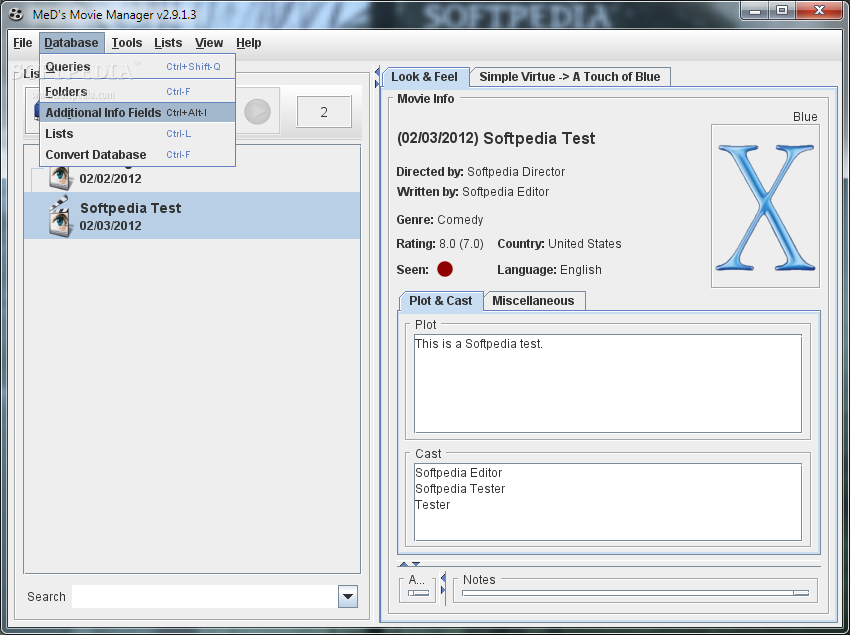Viewport: 850px width, 635px height.
Task: Open the Plot & Cast tab
Action: tap(441, 301)
